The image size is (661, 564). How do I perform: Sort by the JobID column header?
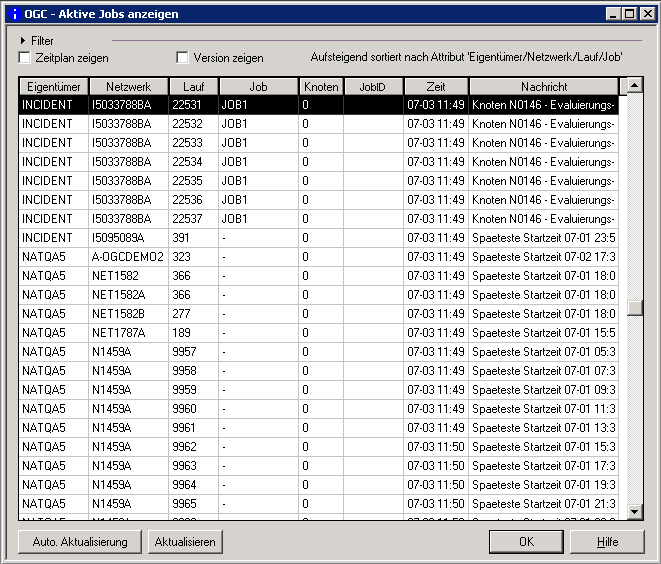point(373,86)
